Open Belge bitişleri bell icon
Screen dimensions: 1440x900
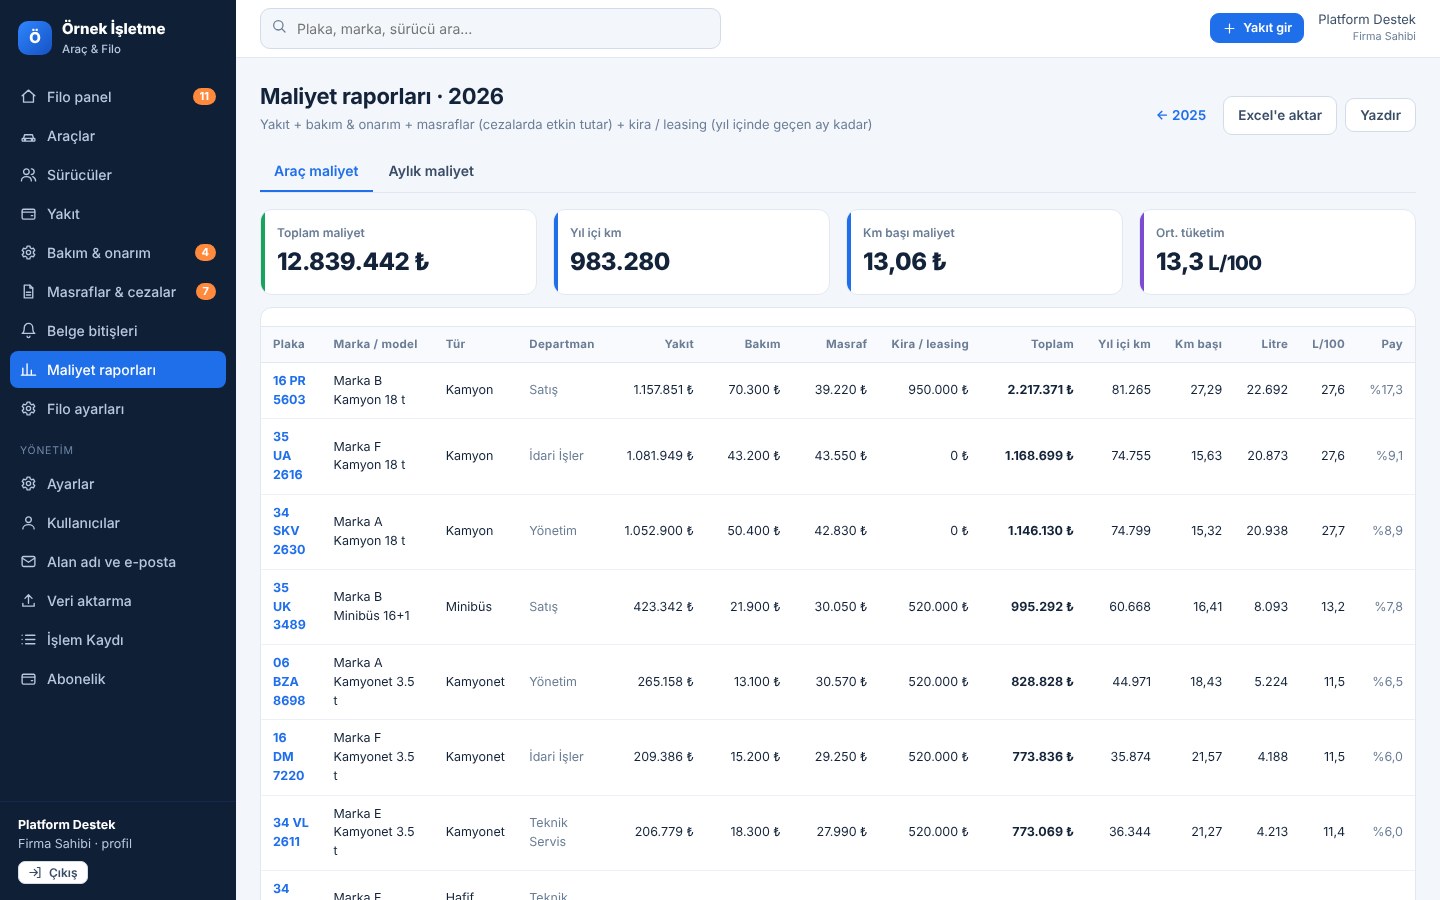tap(28, 331)
